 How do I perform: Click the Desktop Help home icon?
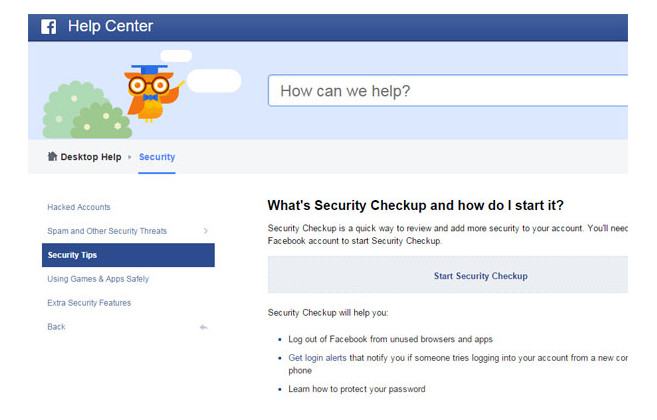tap(52, 157)
